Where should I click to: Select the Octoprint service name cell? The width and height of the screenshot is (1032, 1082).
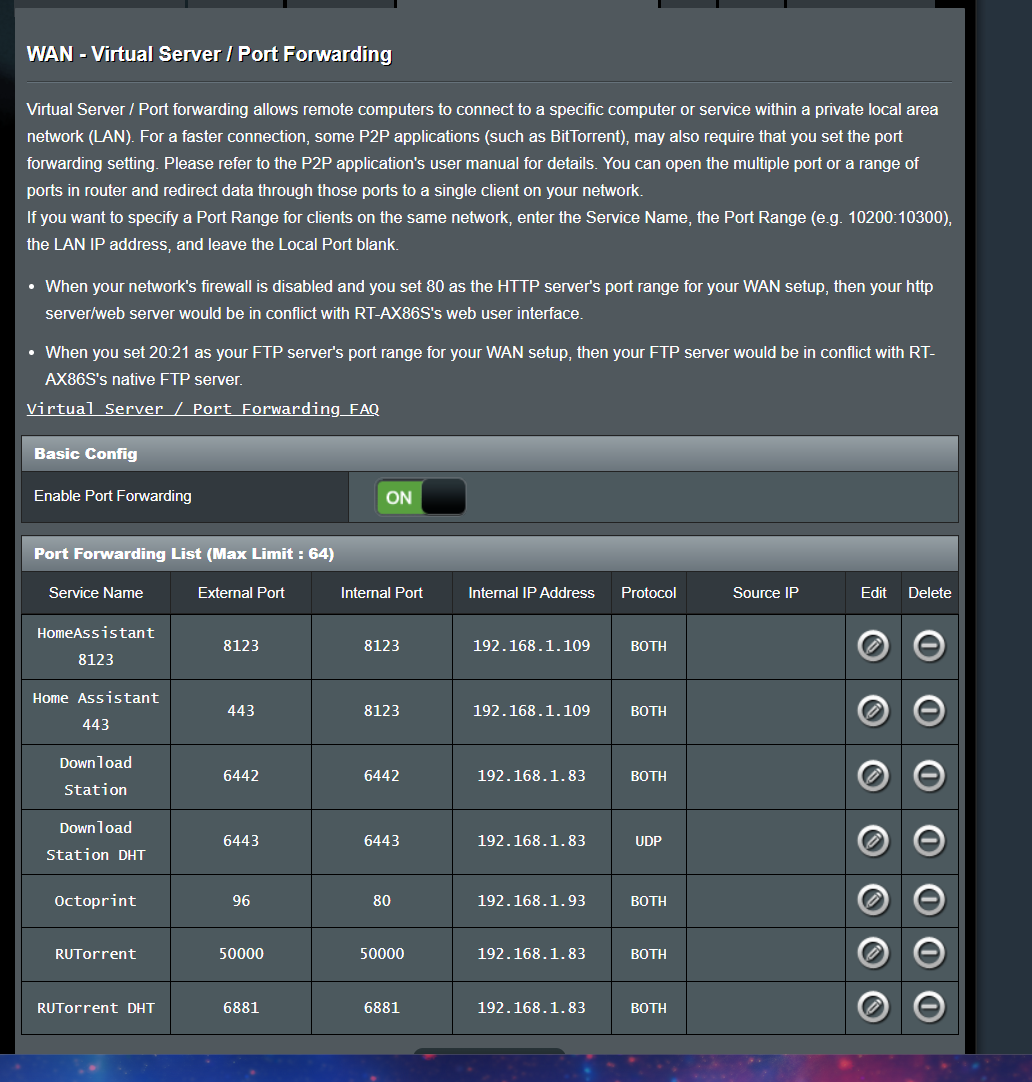(95, 901)
